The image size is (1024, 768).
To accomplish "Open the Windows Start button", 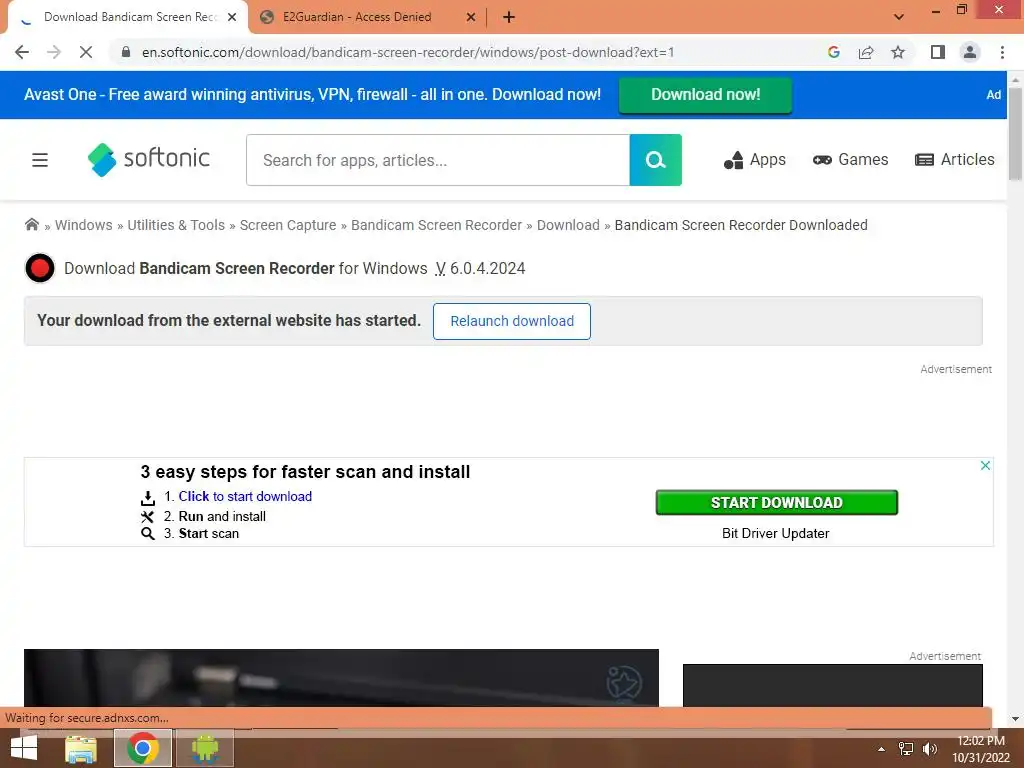I will coord(24,748).
